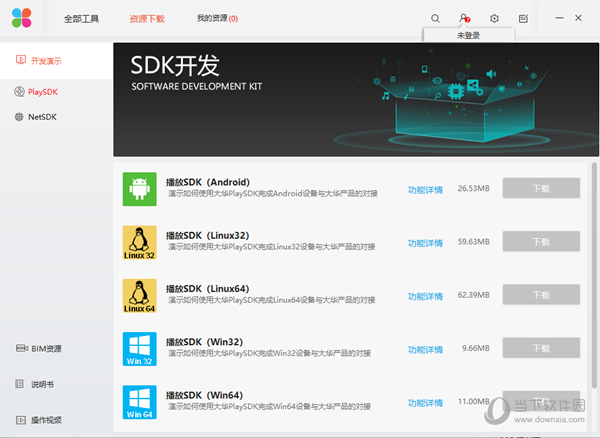The width and height of the screenshot is (600, 438).
Task: Click the message list icon in the title bar
Action: pos(523,18)
